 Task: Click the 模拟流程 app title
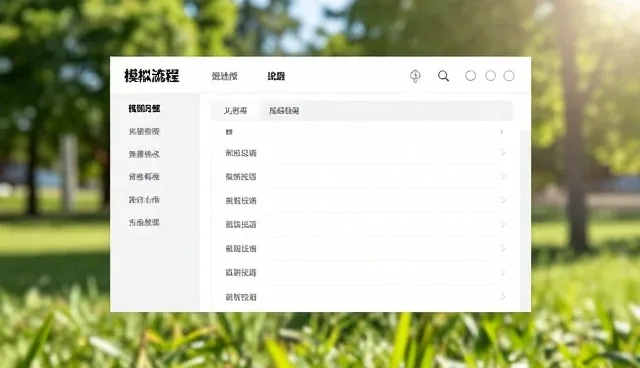tap(152, 76)
